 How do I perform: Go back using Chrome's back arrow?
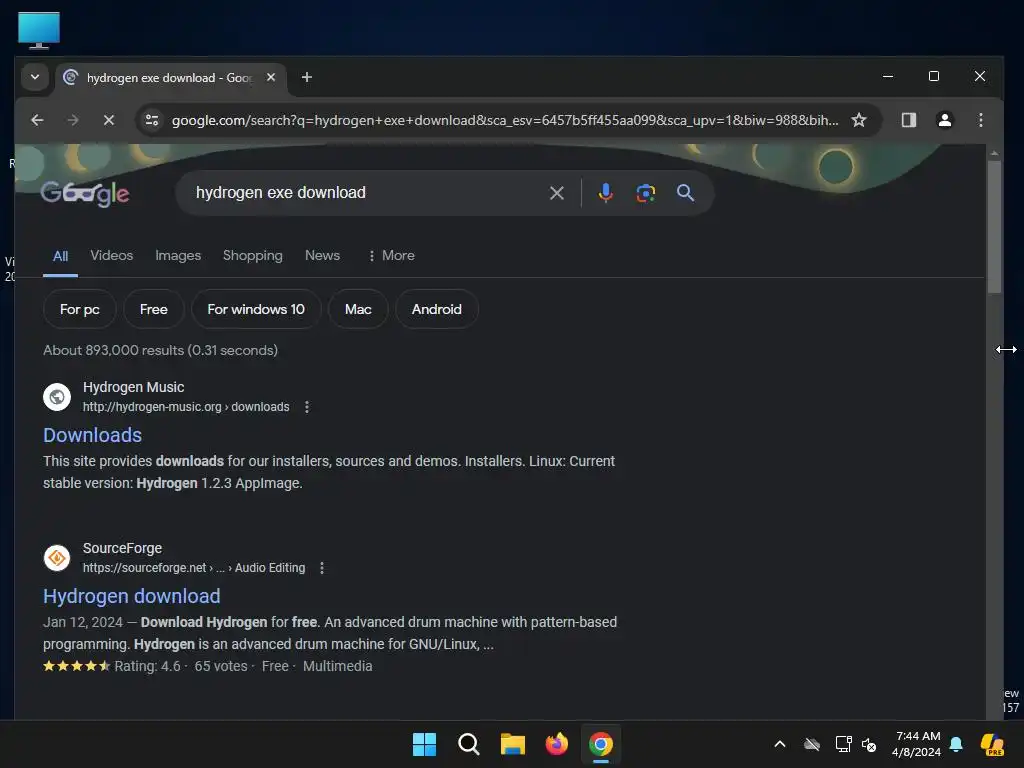(x=37, y=120)
